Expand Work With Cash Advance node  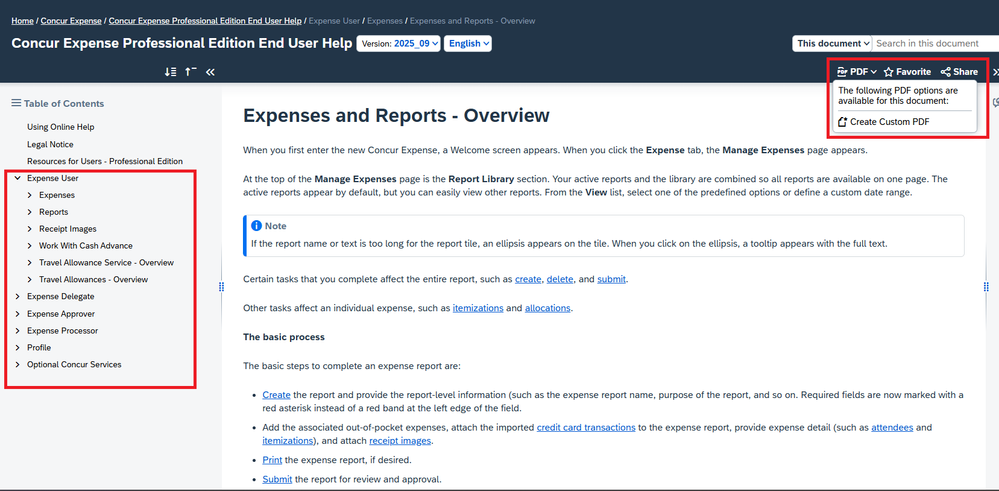pyautogui.click(x=29, y=245)
